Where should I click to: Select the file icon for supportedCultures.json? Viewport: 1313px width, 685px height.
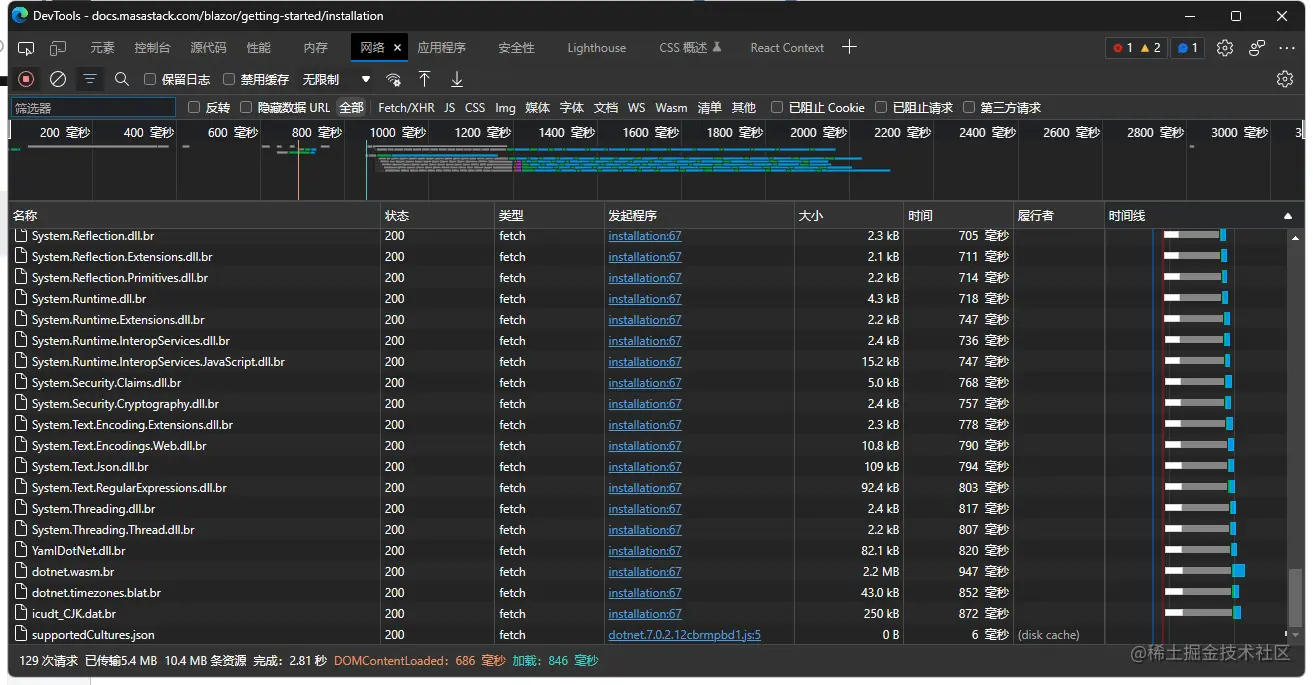coord(22,635)
